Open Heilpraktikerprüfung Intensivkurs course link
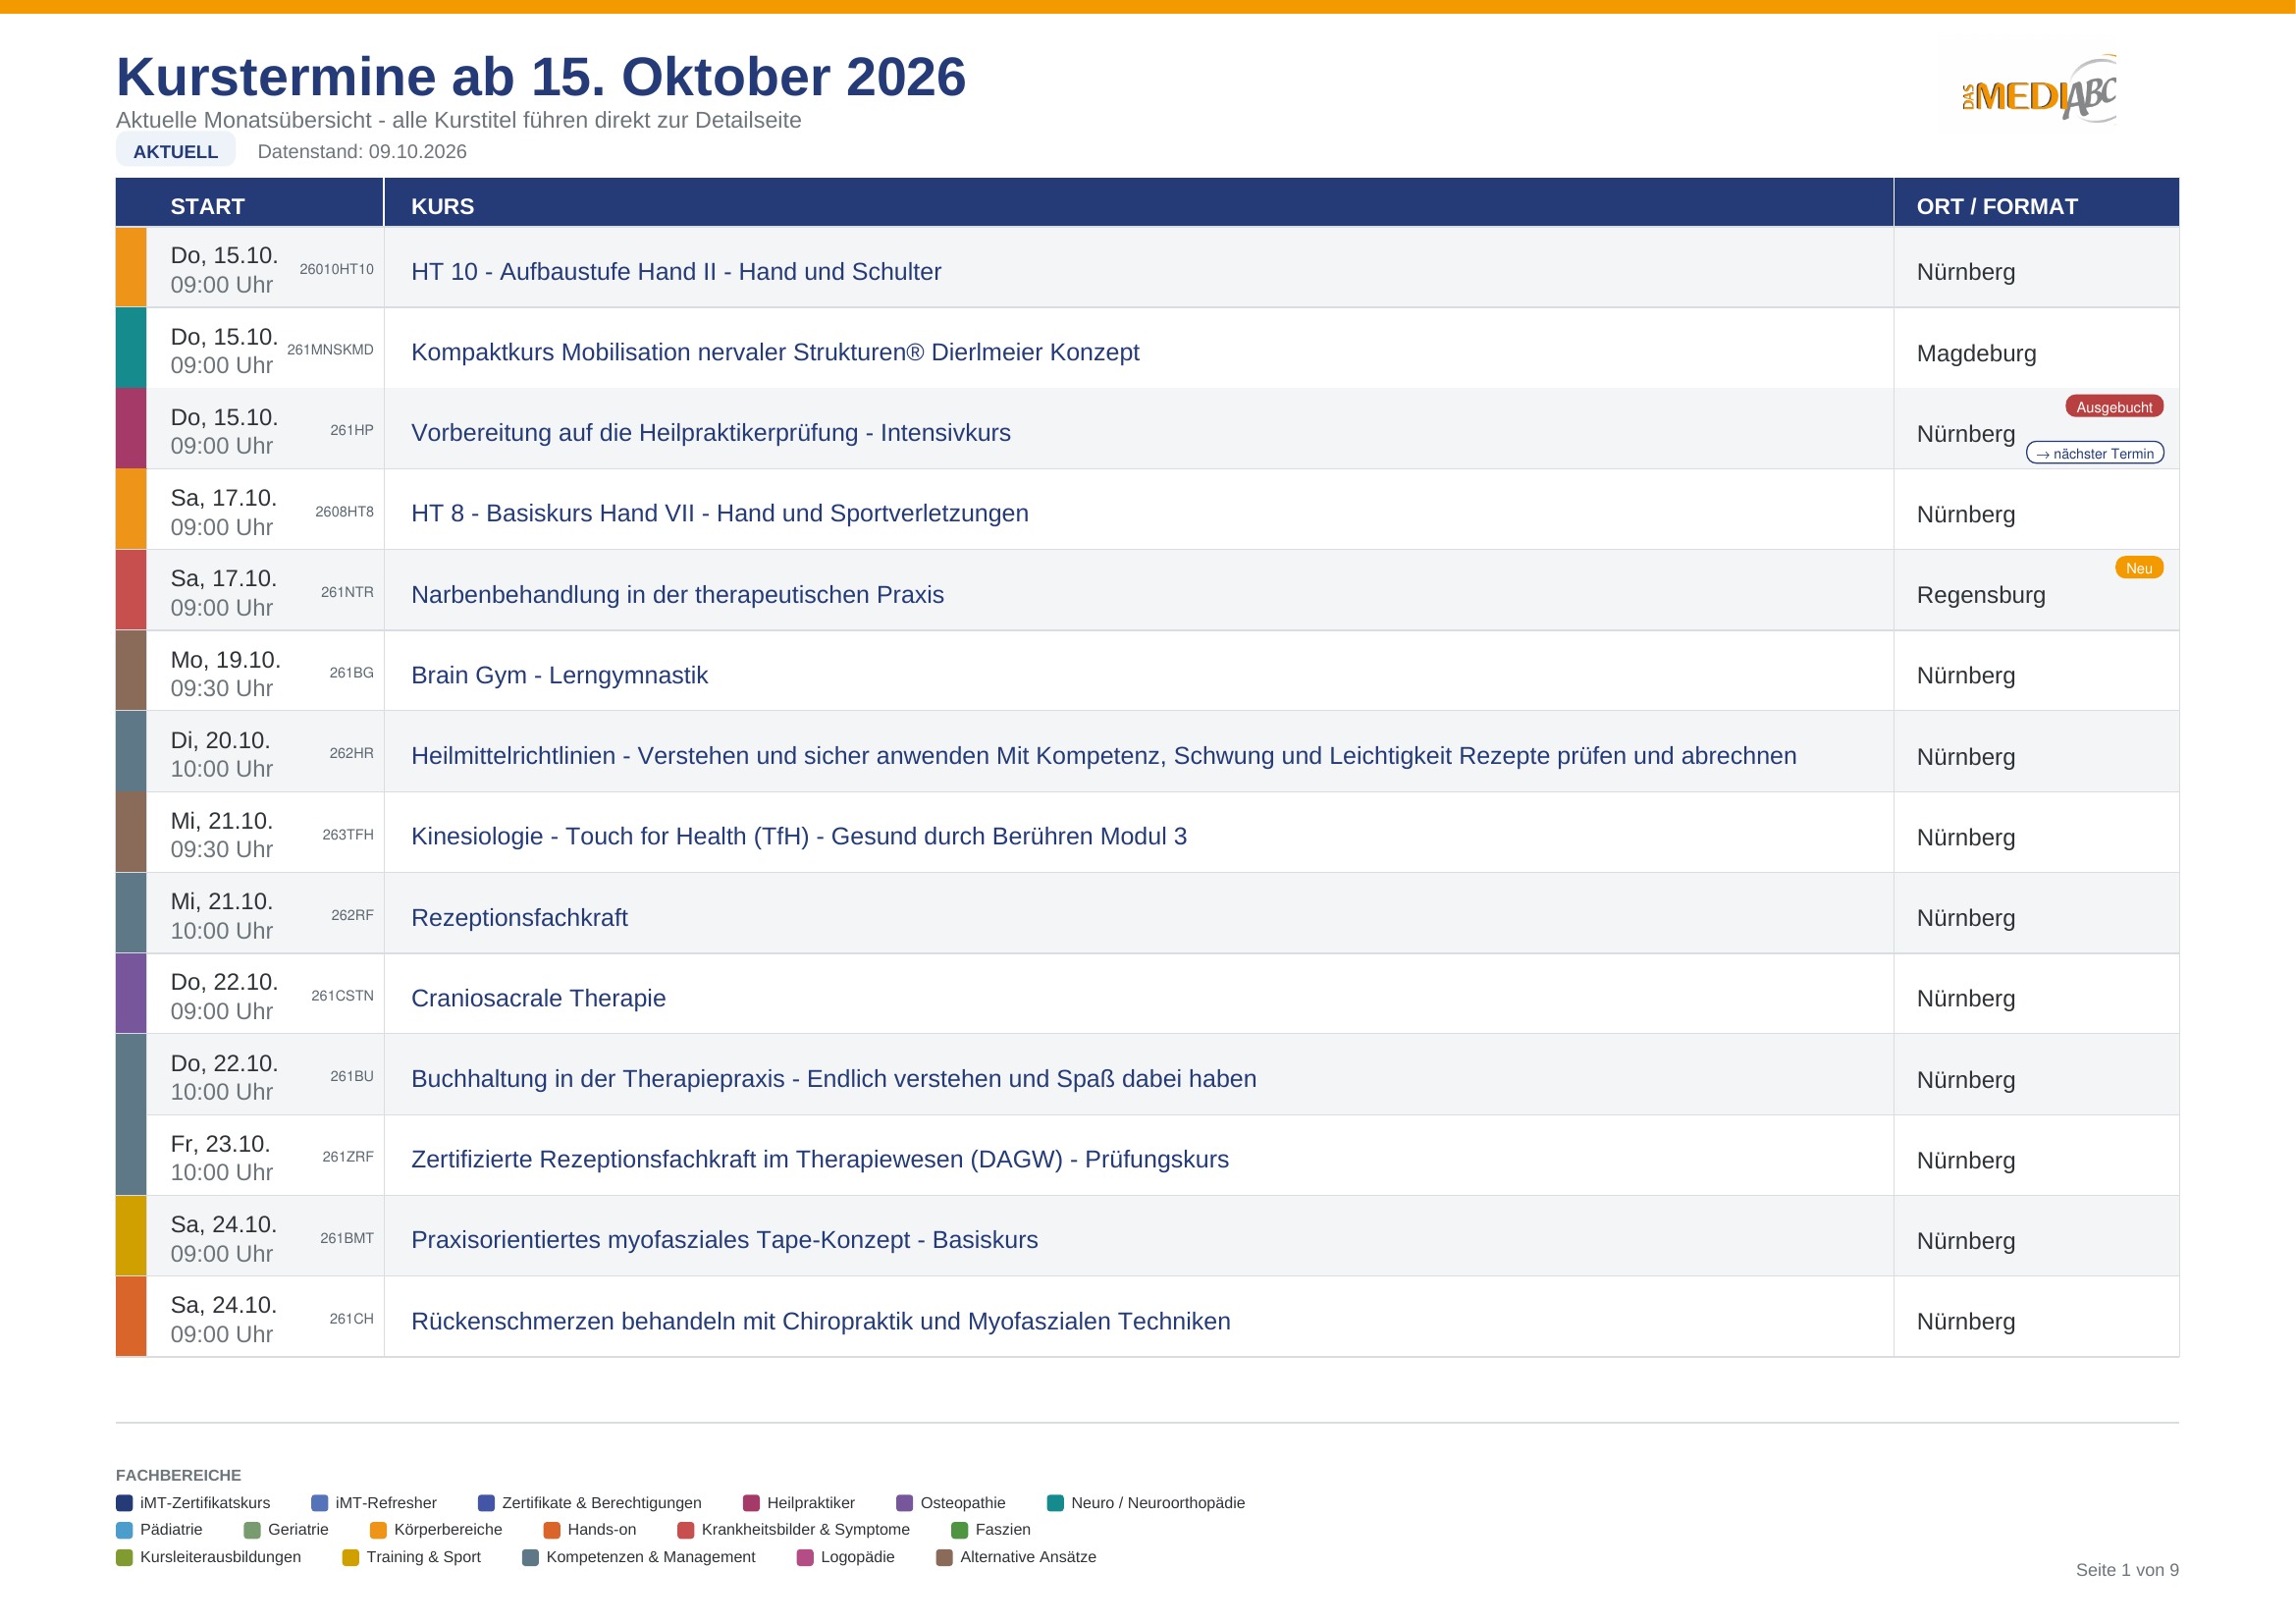Screen dimensions: 2296x1624 pos(711,433)
